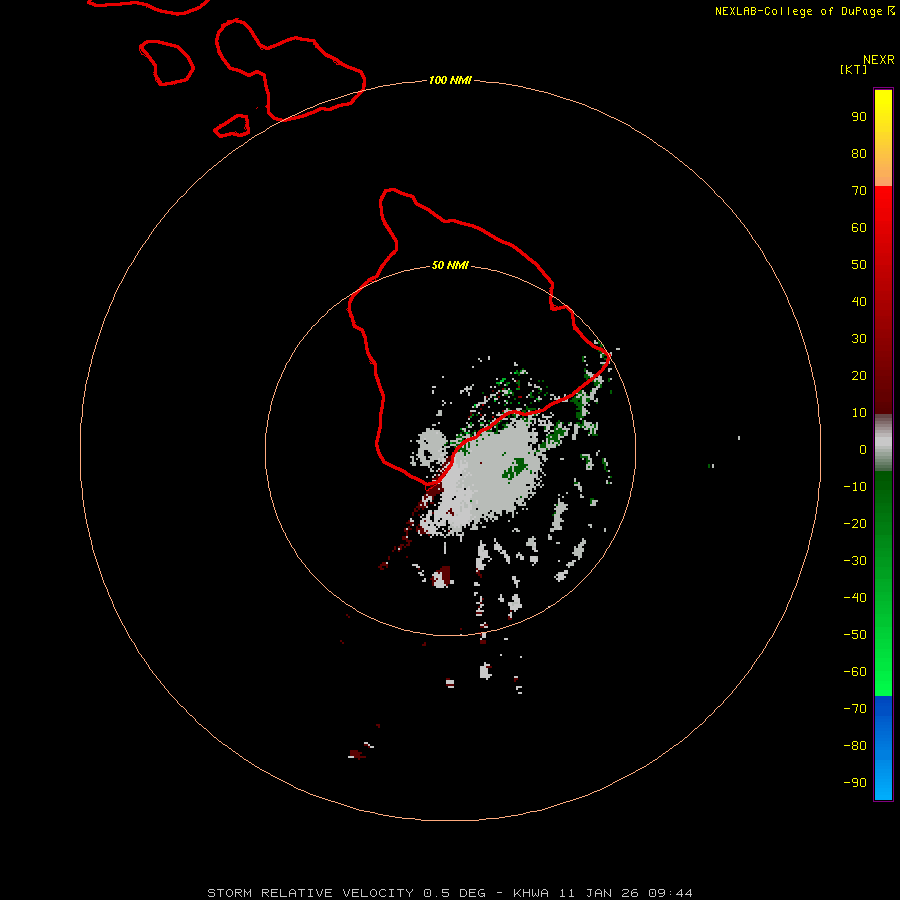The image size is (900, 900).
Task: Pick the red segment of the color bar
Action: [x=883, y=300]
